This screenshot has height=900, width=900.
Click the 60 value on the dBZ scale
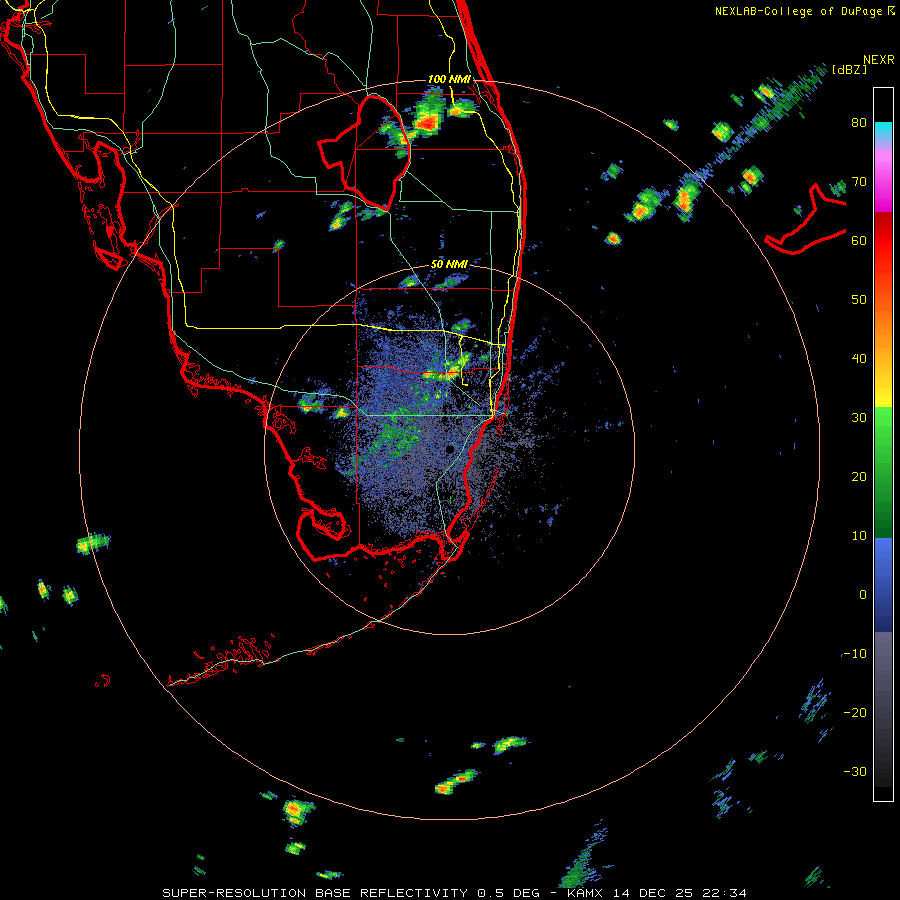pyautogui.click(x=859, y=240)
